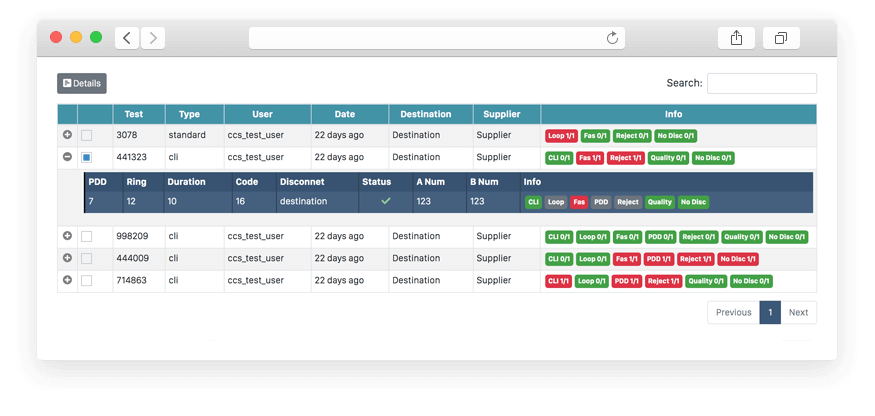Expand the row for test 714863
875x416 pixels.
(67, 280)
